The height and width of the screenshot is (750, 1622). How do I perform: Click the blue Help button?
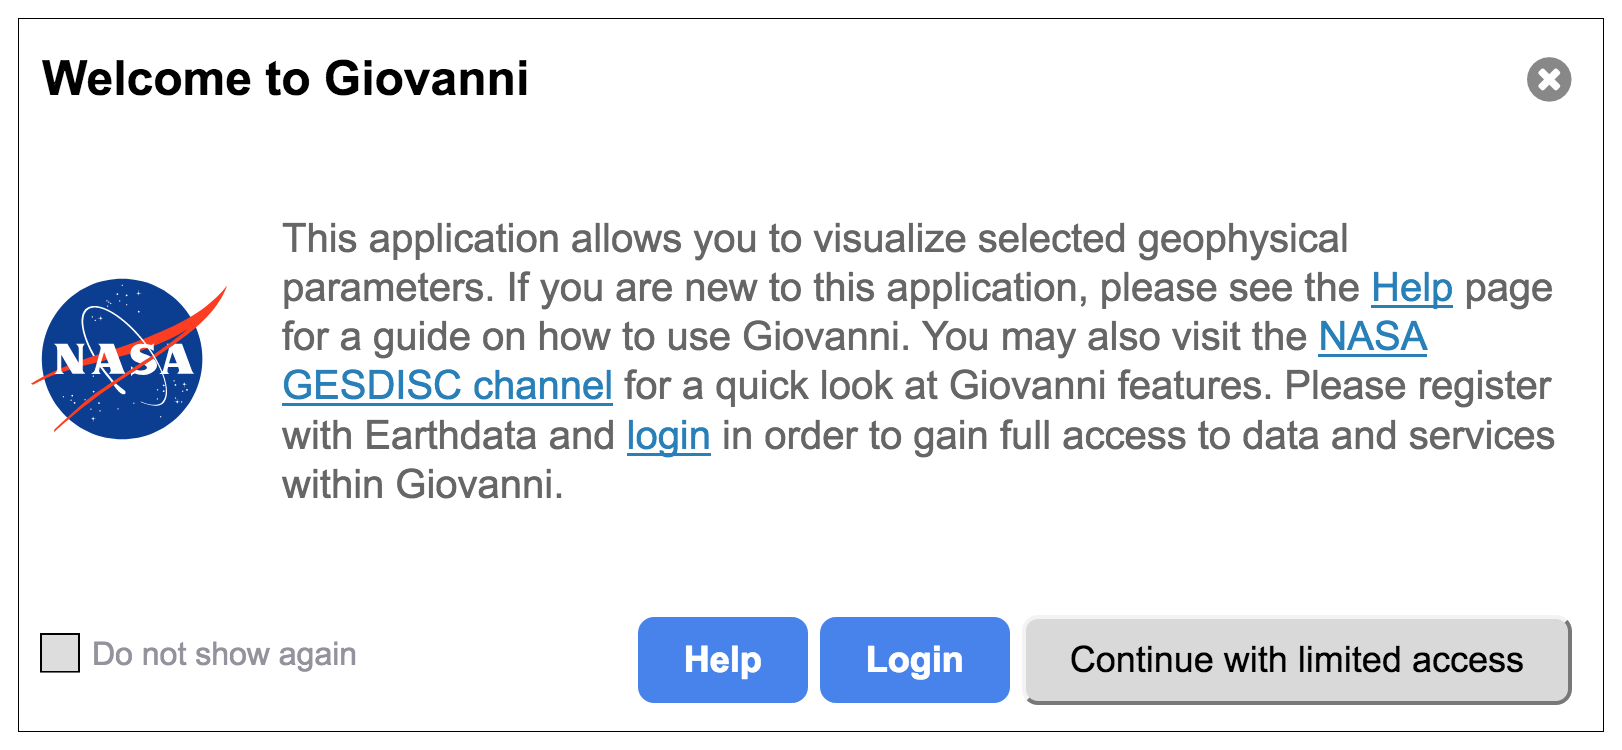[x=723, y=660]
